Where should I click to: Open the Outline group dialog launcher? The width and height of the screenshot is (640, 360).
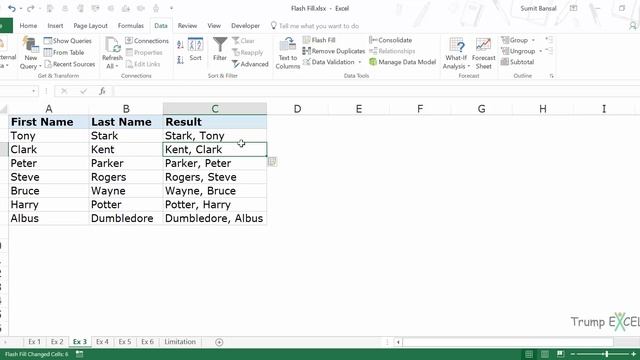(x=551, y=76)
